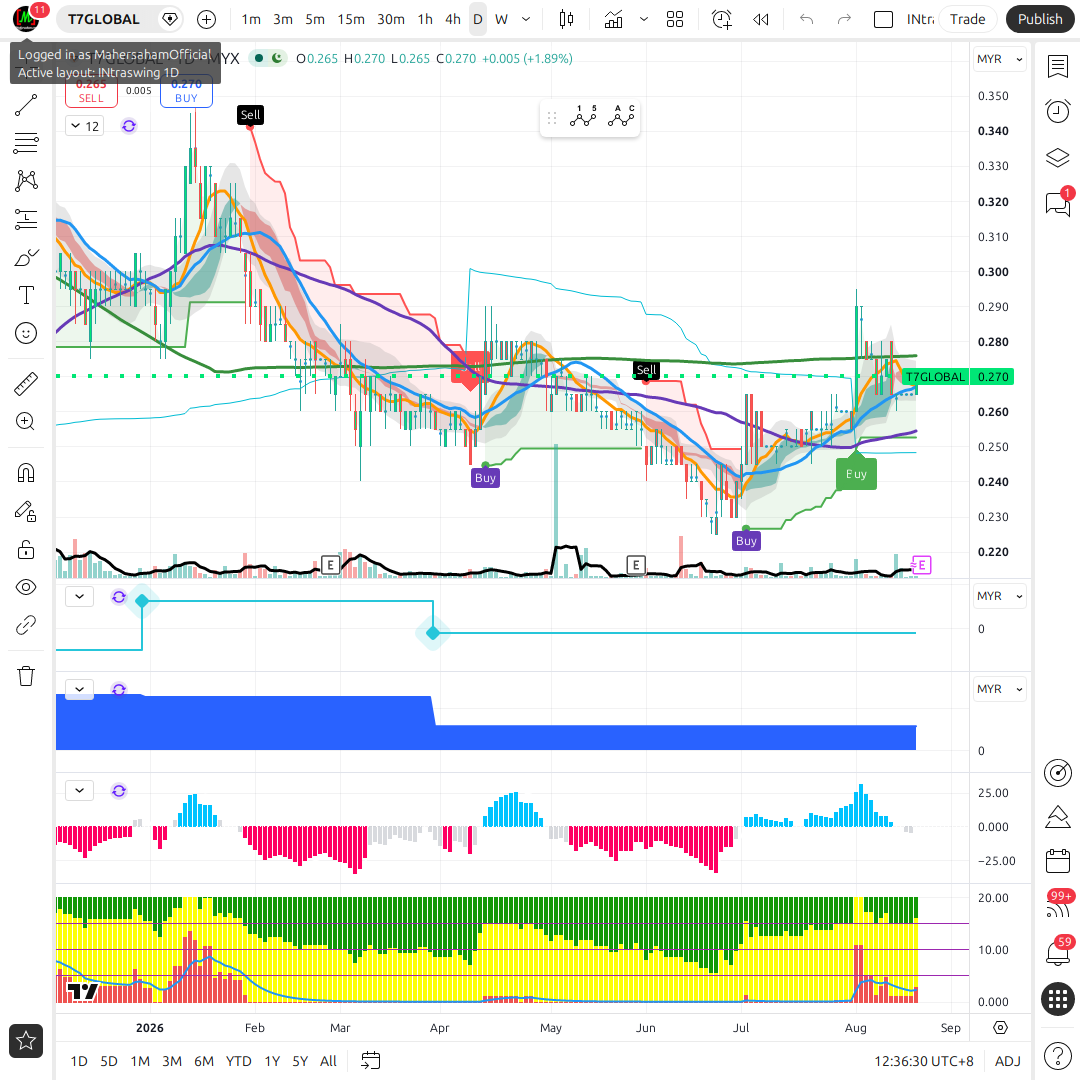
Task: Show All data range
Action: (328, 1061)
